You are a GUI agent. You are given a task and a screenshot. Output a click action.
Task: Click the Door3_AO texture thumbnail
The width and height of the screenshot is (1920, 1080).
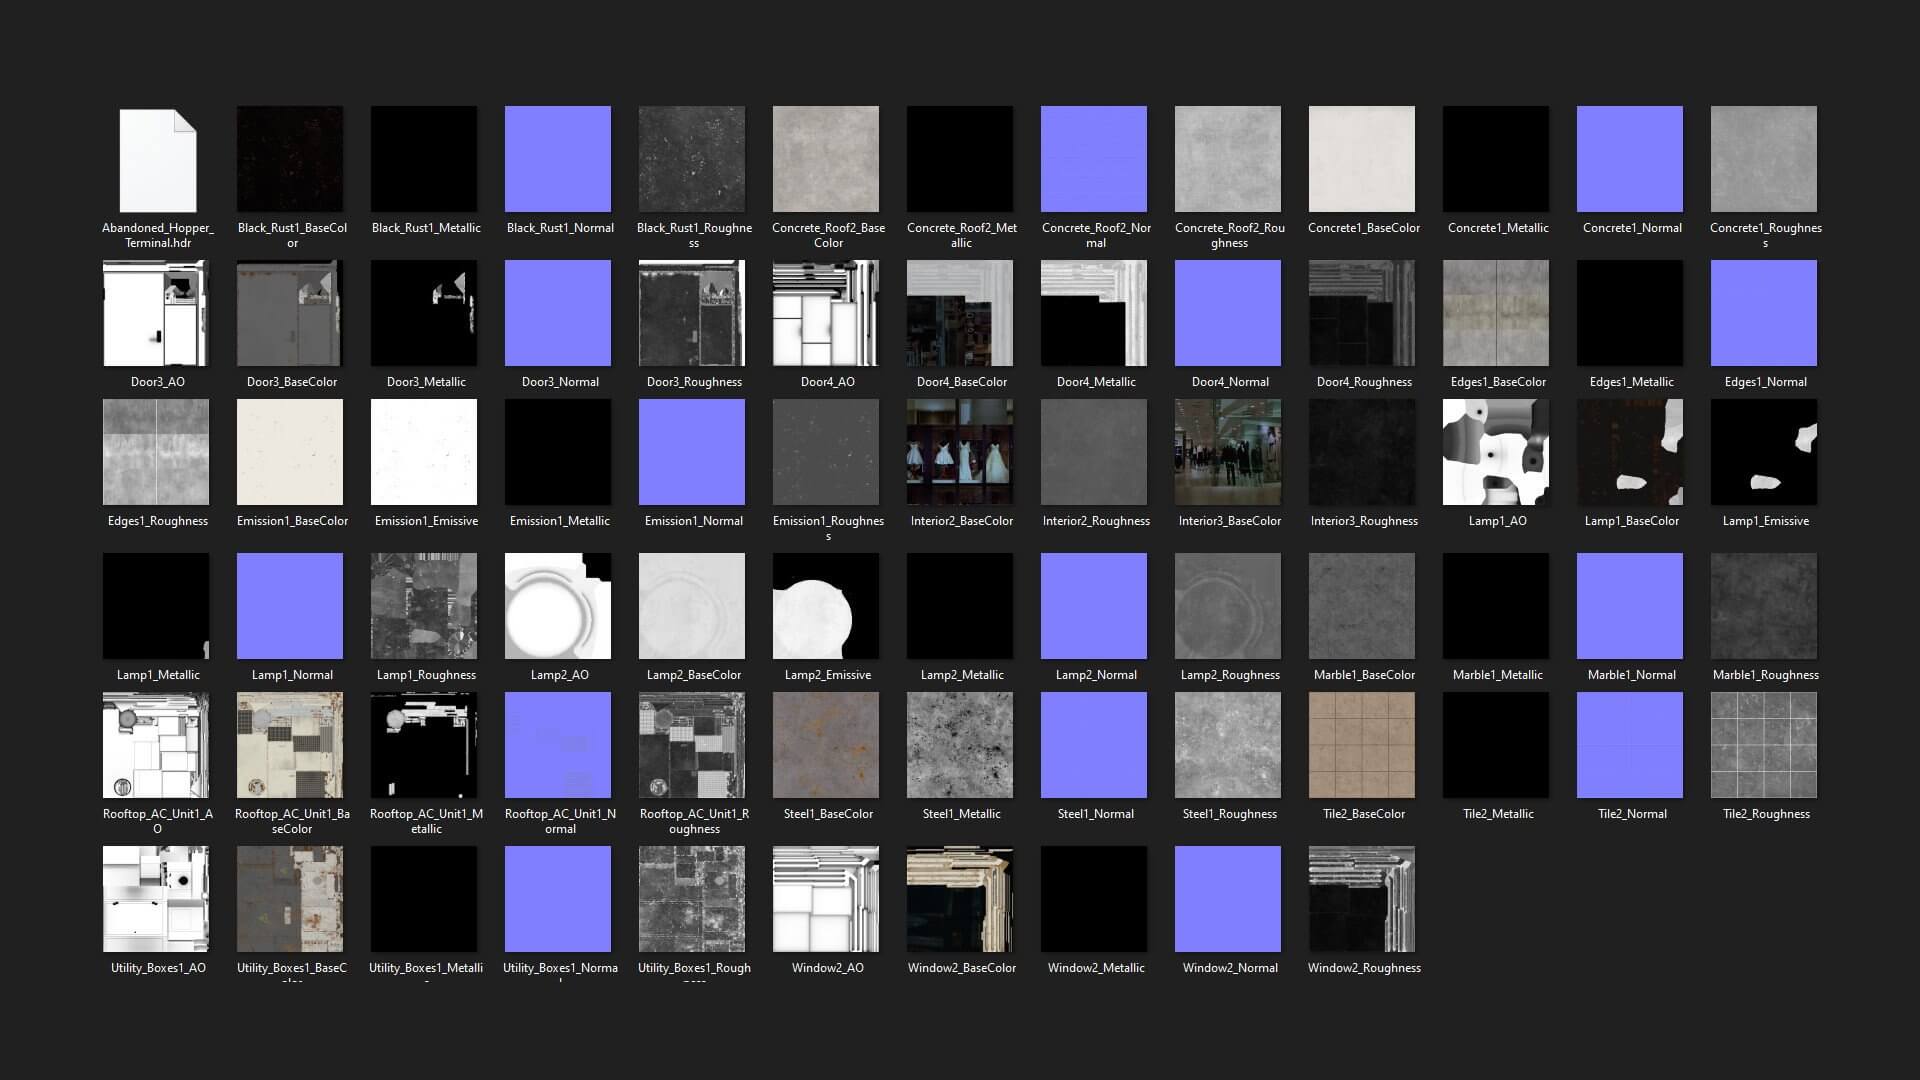[156, 313]
